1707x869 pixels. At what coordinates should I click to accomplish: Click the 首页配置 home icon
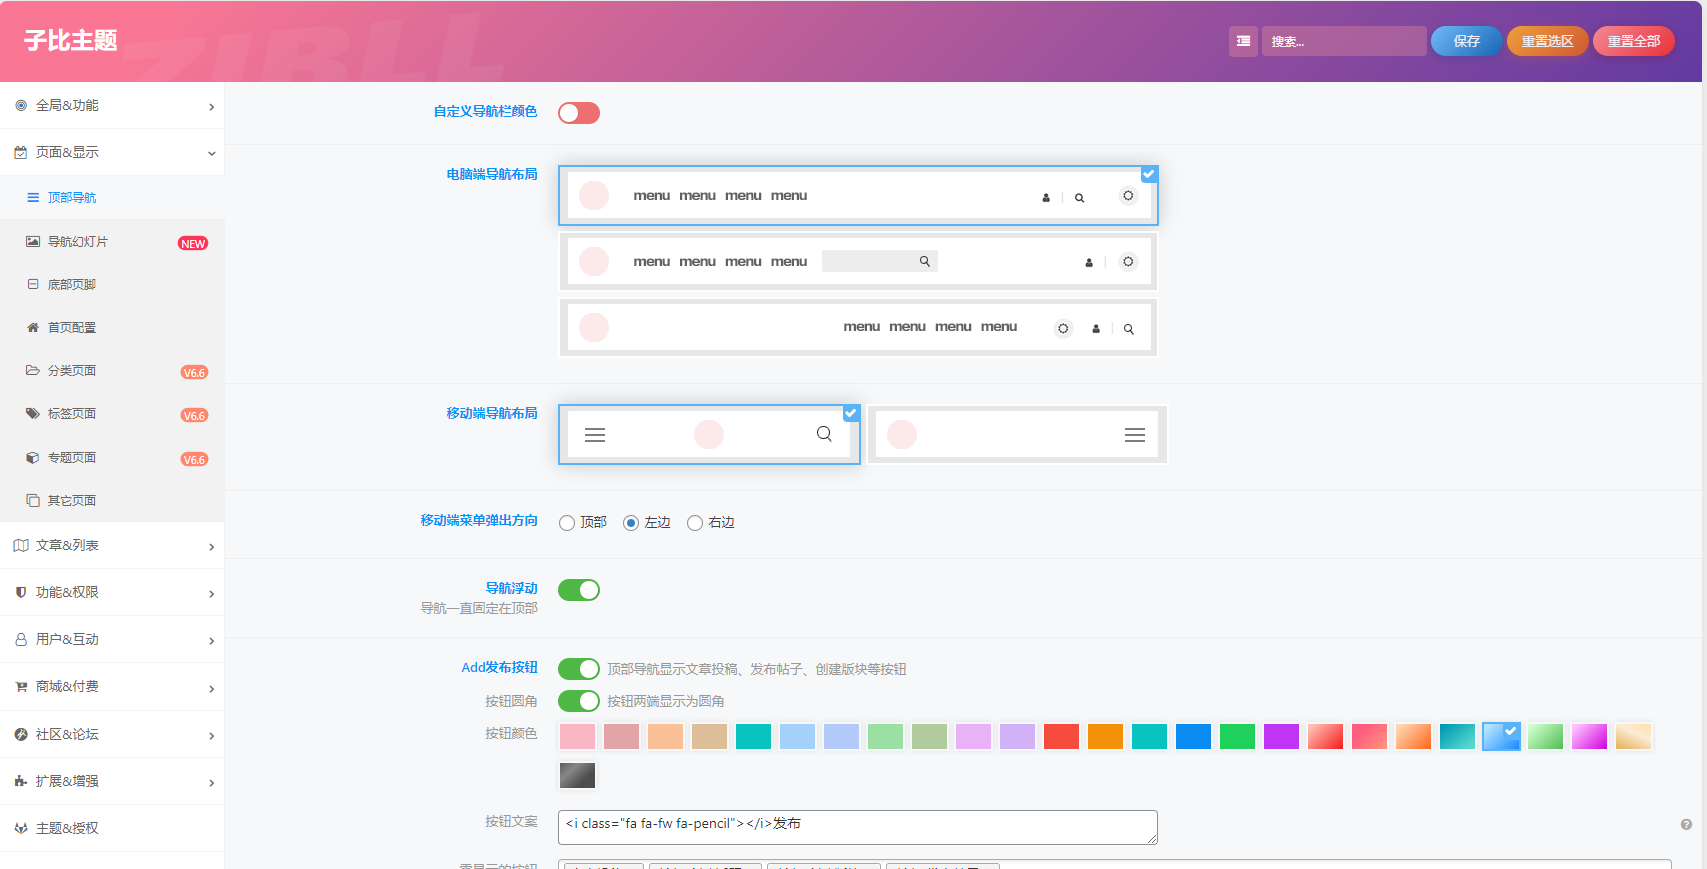click(33, 328)
